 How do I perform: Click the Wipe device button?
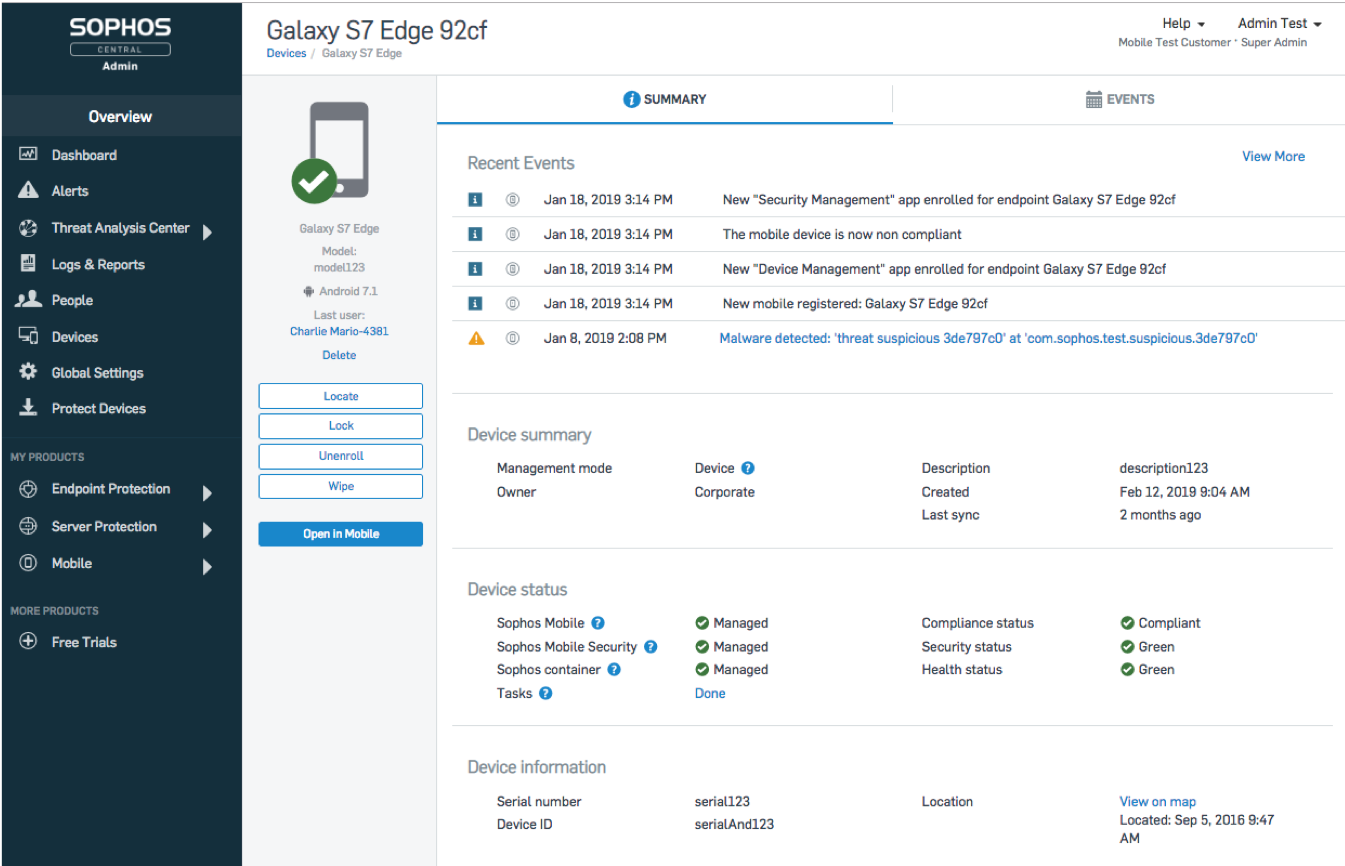click(340, 486)
